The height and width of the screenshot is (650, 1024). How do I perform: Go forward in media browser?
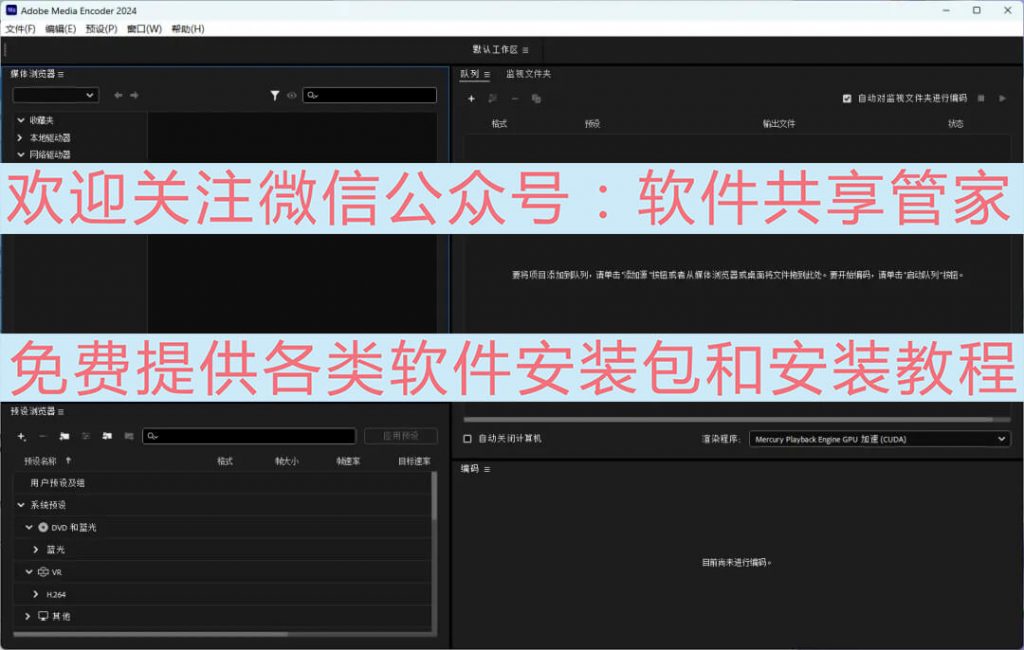coord(134,95)
